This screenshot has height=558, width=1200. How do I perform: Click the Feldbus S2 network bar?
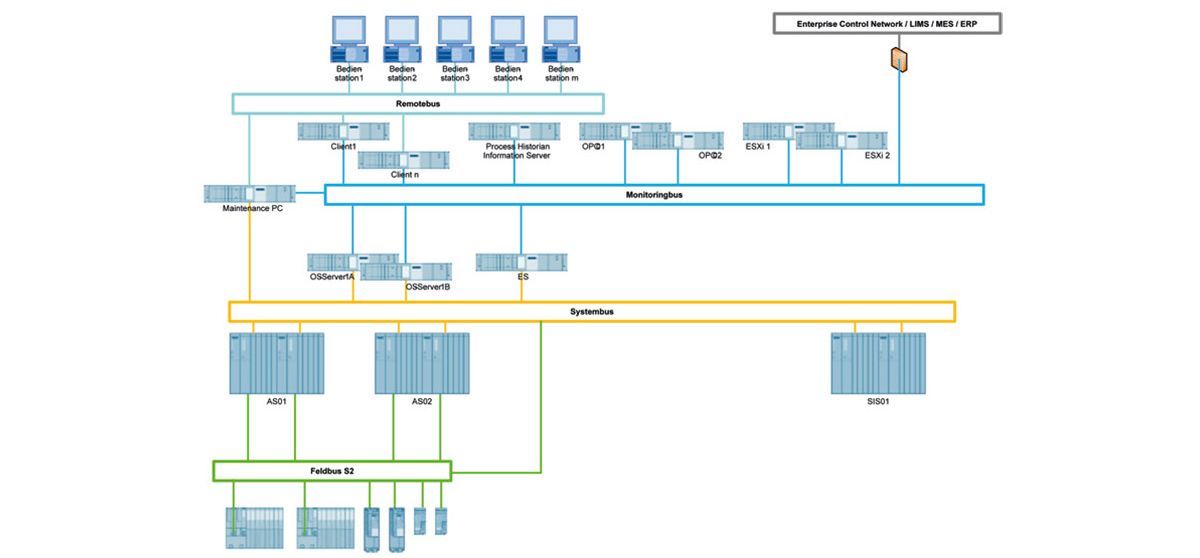(x=332, y=471)
